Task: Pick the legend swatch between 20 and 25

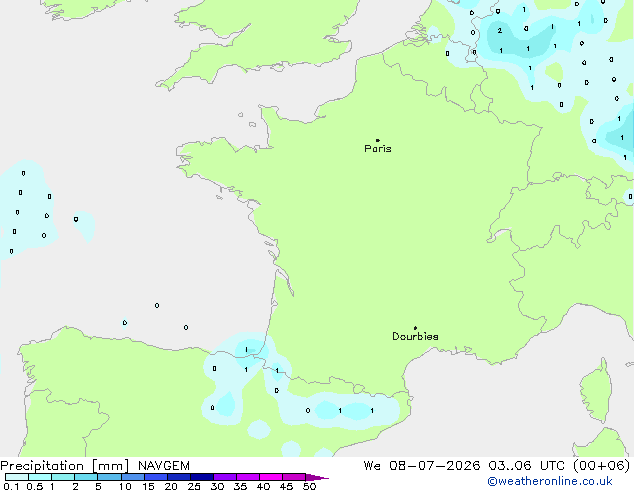Action: pos(179,477)
